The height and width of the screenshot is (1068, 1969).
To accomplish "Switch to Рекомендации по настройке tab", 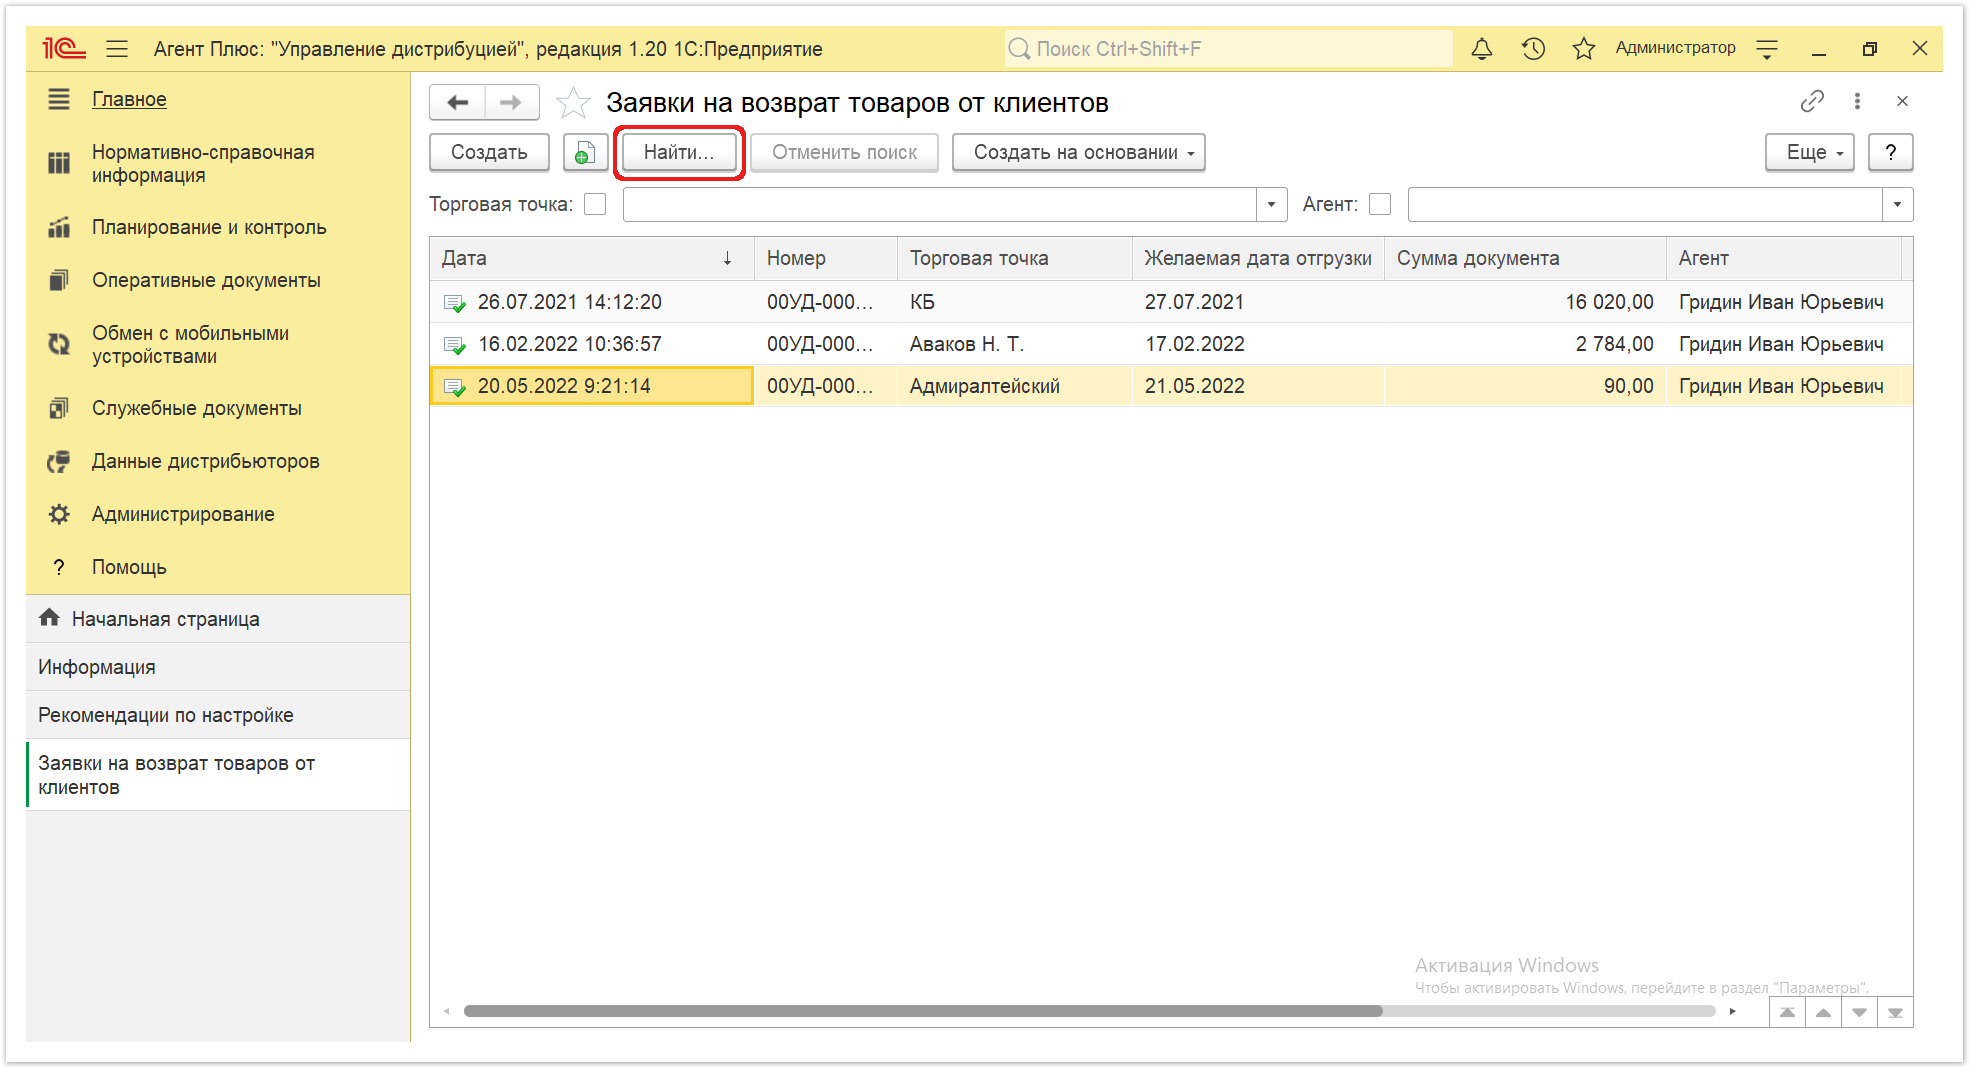I will [x=218, y=715].
